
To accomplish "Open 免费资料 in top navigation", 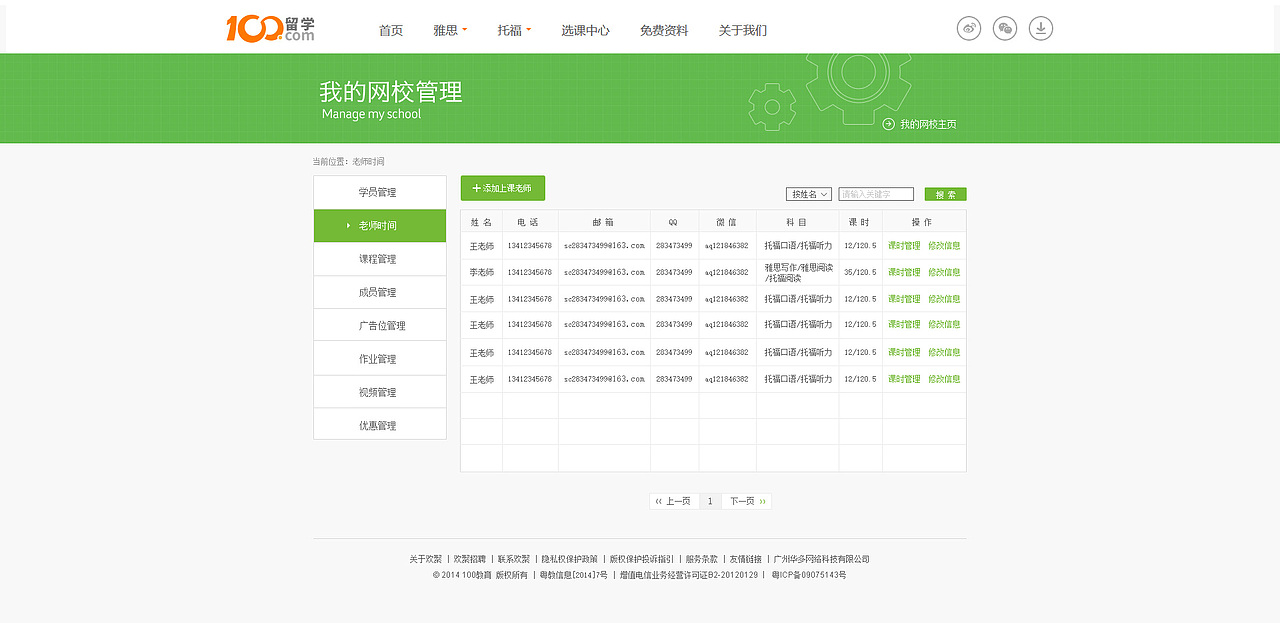I will [x=664, y=30].
